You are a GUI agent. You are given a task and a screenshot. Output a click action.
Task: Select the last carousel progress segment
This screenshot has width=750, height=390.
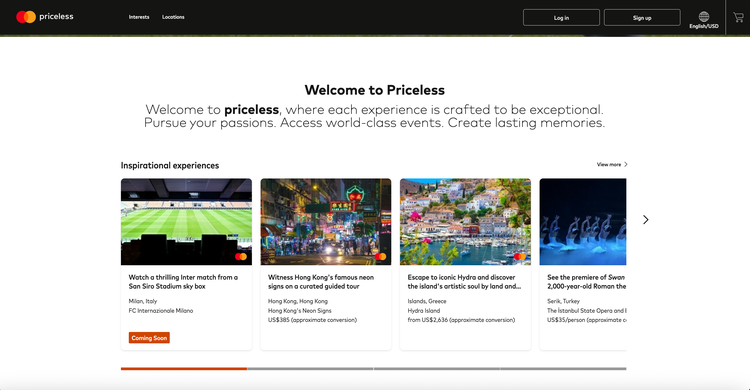563,368
